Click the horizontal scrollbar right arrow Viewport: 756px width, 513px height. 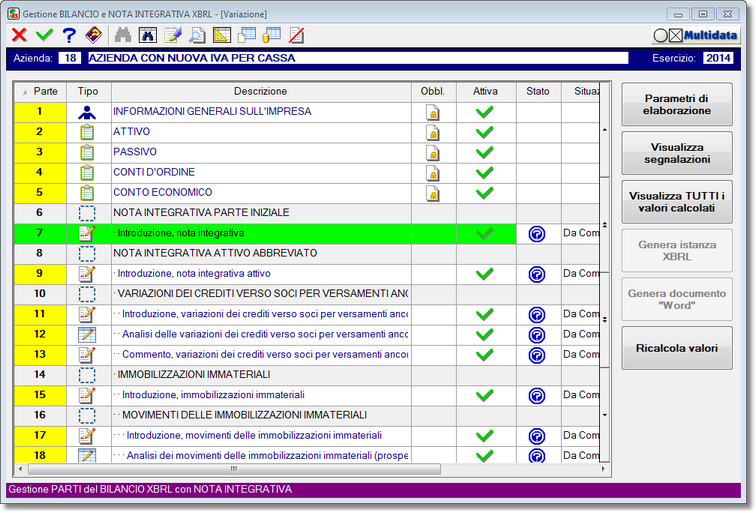[x=603, y=469]
